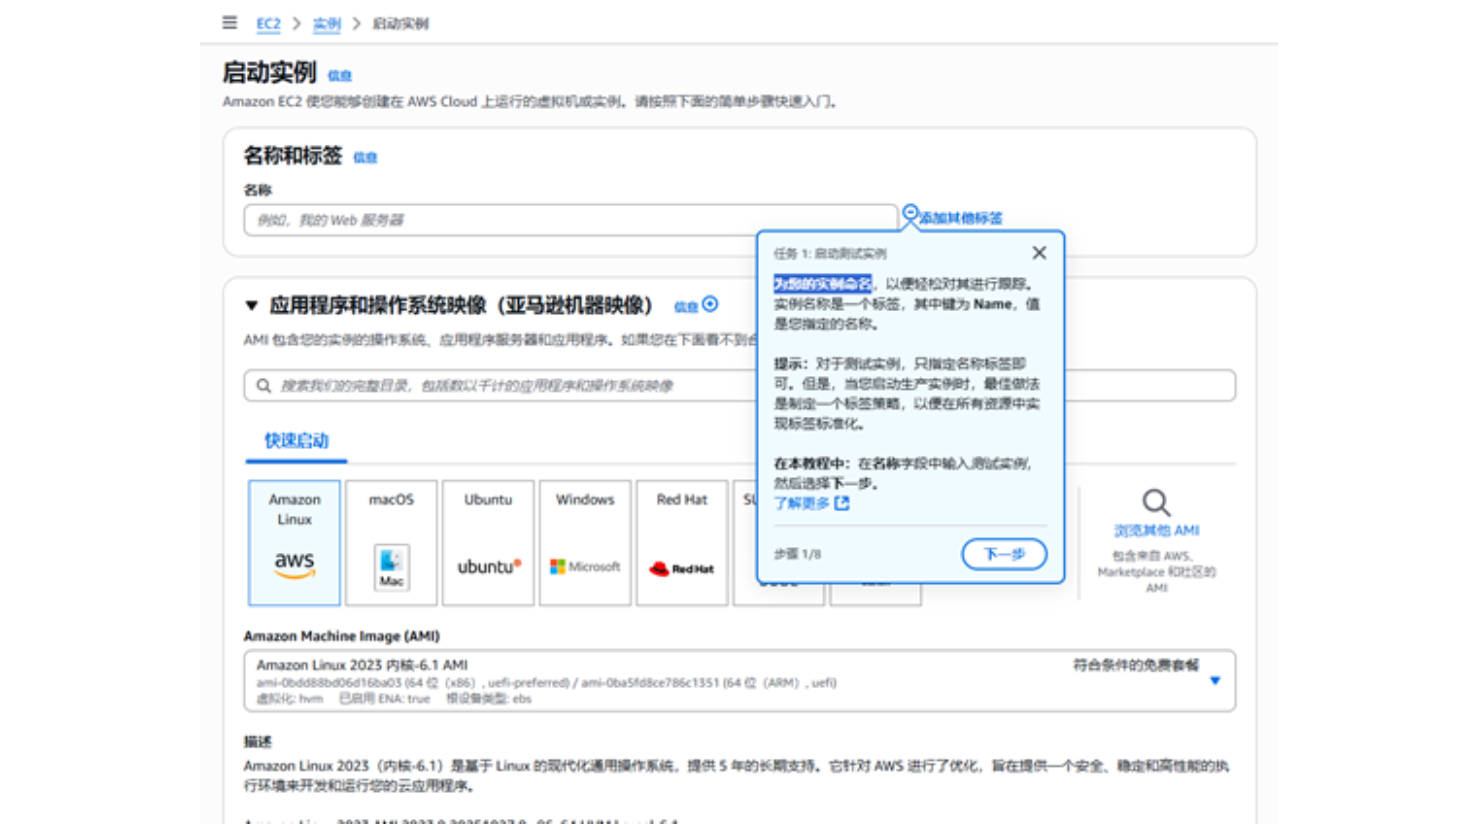1478x830 pixels.
Task: Pick the Ubuntu image tile
Action: (488, 543)
